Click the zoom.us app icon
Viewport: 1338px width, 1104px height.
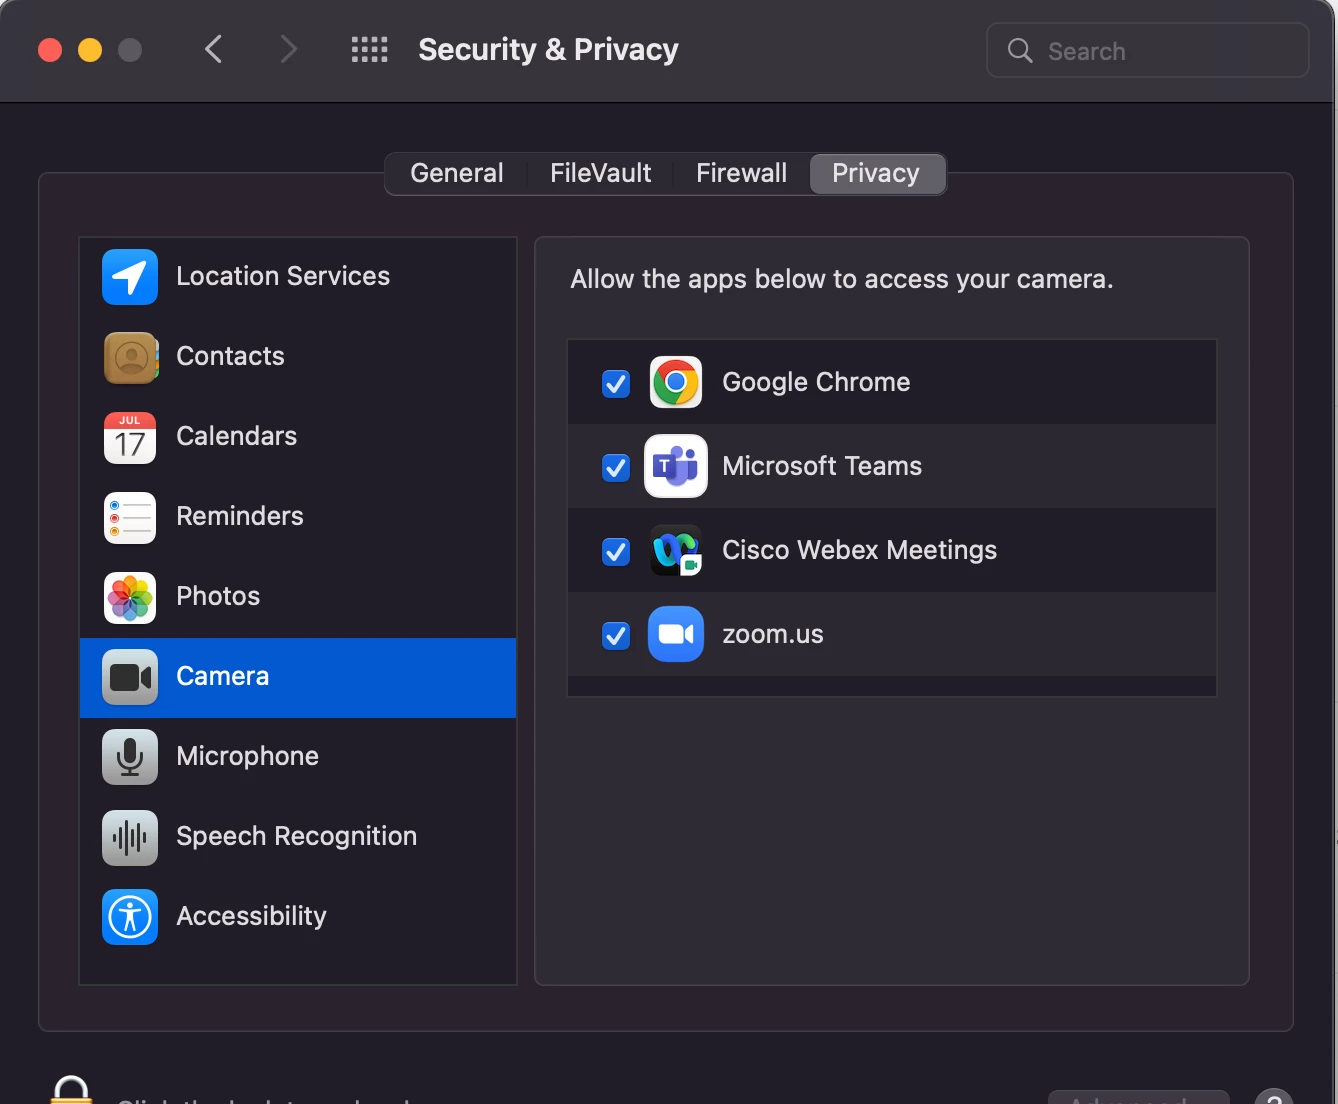[676, 634]
